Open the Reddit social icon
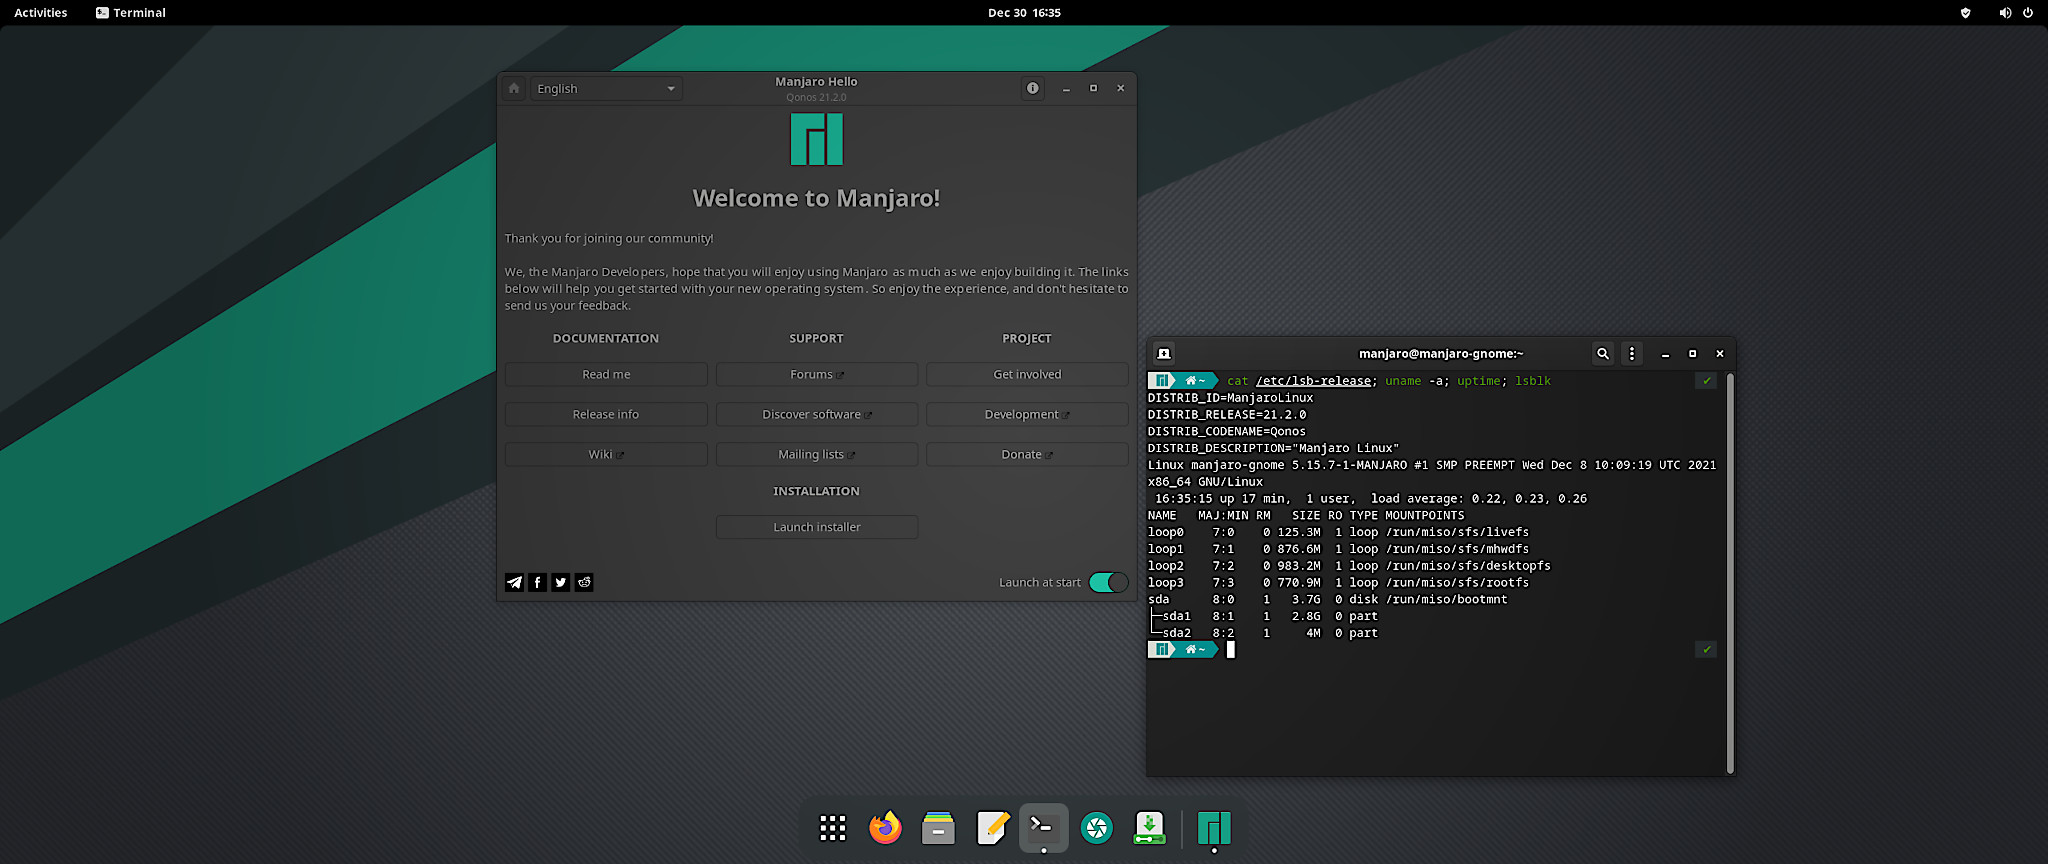This screenshot has width=2048, height=864. click(584, 582)
